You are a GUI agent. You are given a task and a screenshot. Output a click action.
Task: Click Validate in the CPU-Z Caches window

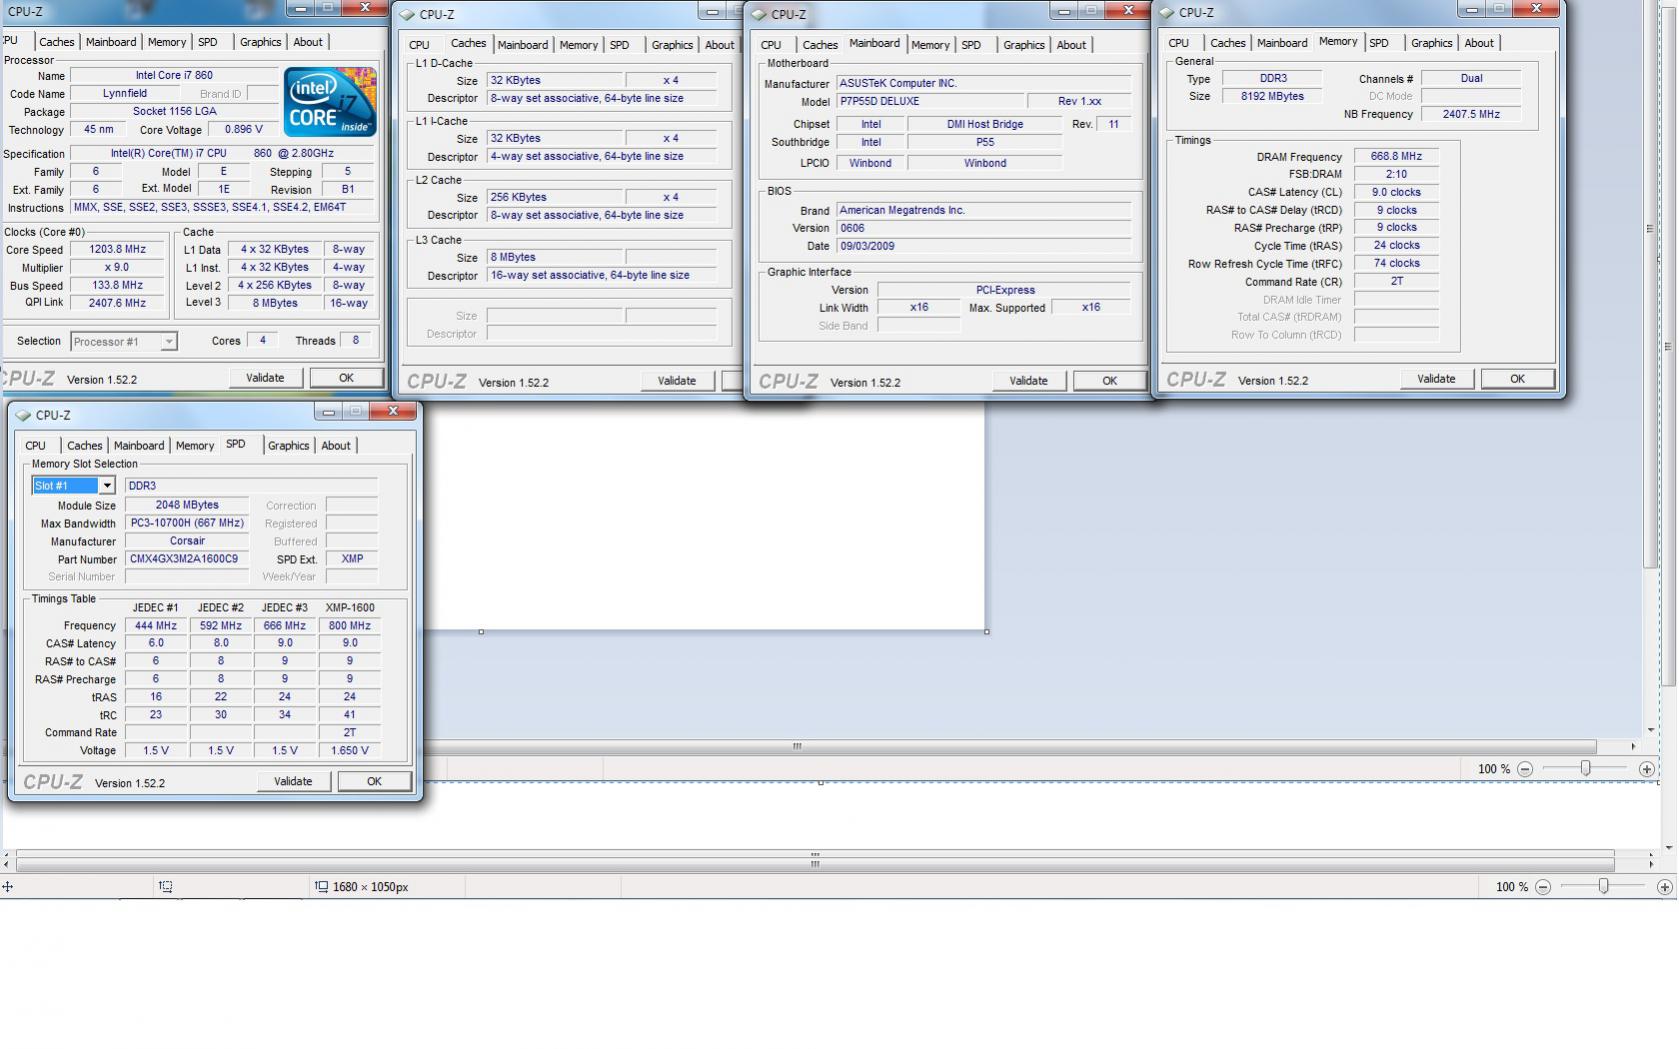(x=677, y=381)
